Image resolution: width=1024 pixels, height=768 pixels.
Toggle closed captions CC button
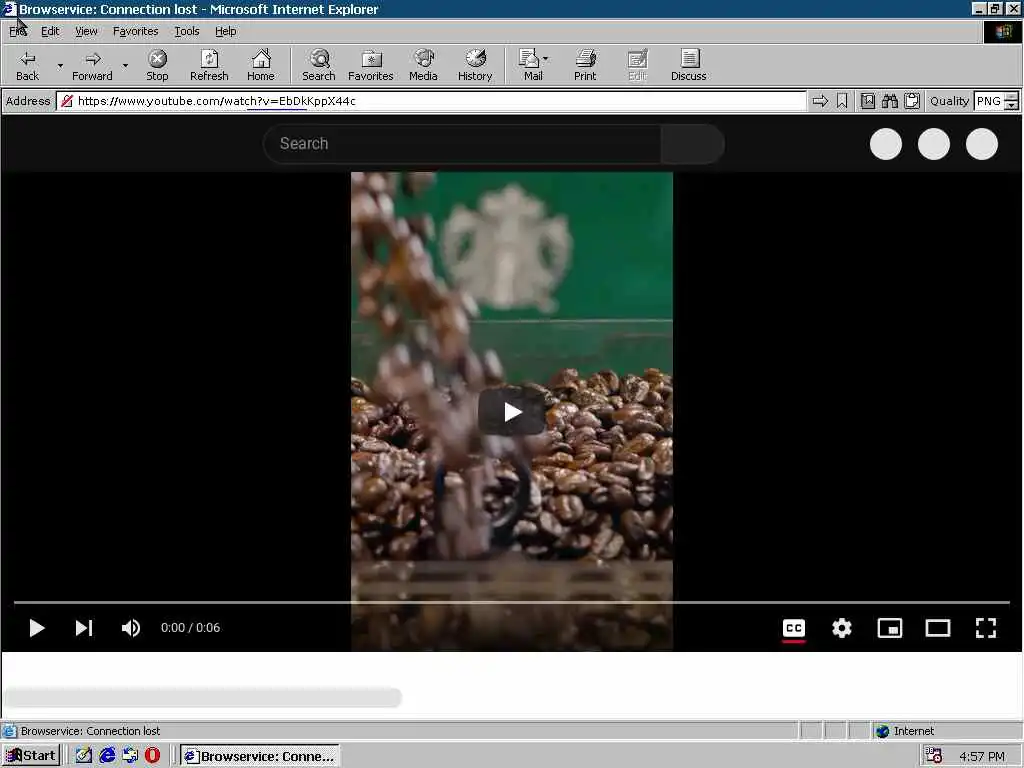pyautogui.click(x=793, y=629)
